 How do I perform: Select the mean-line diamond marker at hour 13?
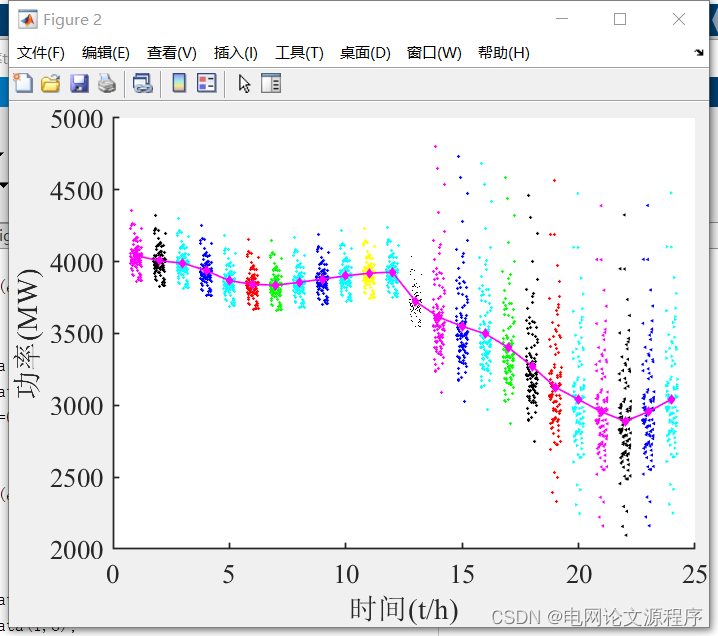pos(416,301)
